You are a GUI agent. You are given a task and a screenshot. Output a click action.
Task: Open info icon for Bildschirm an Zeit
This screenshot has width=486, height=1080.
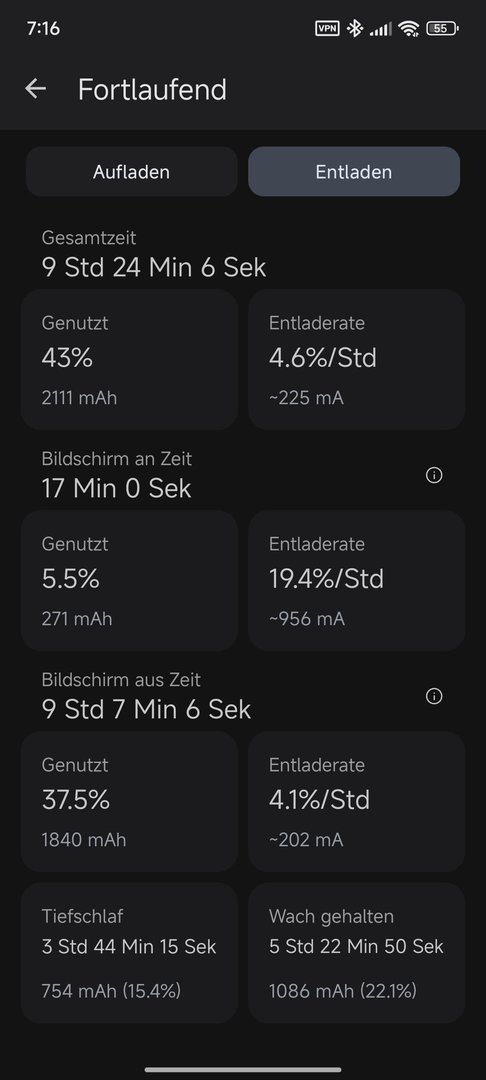pyautogui.click(x=434, y=475)
